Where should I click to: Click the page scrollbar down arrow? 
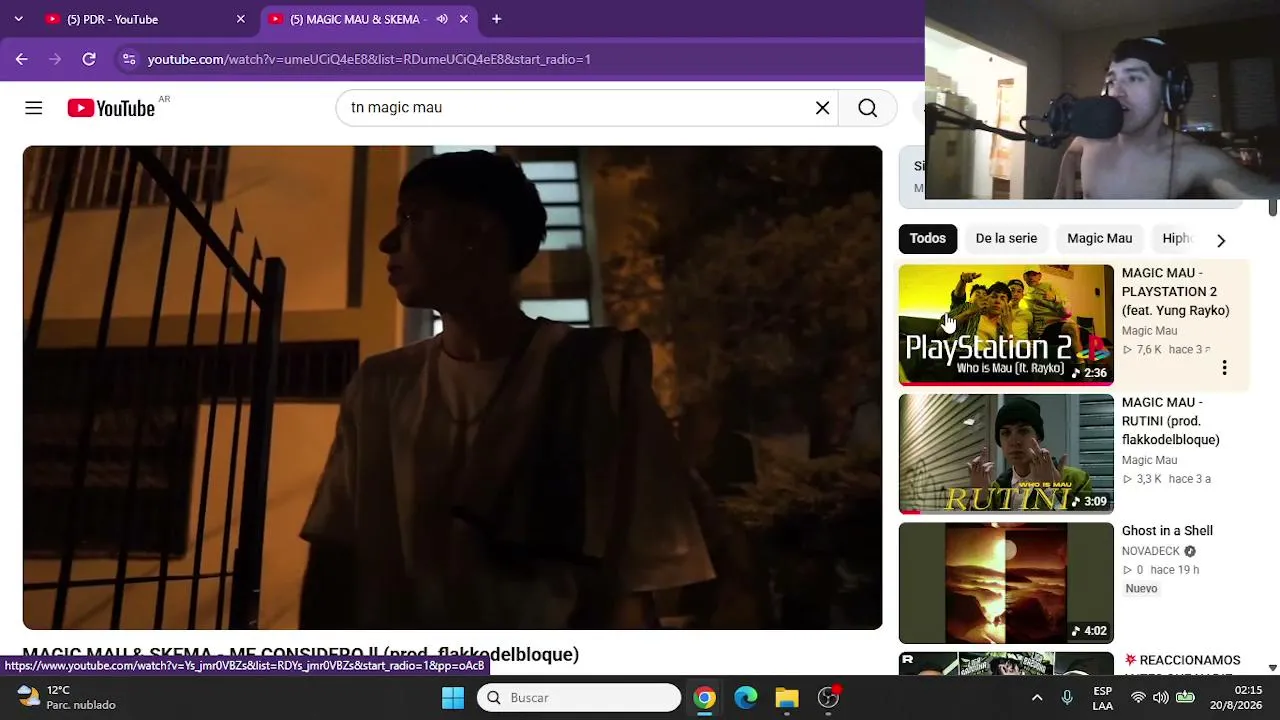(1273, 668)
